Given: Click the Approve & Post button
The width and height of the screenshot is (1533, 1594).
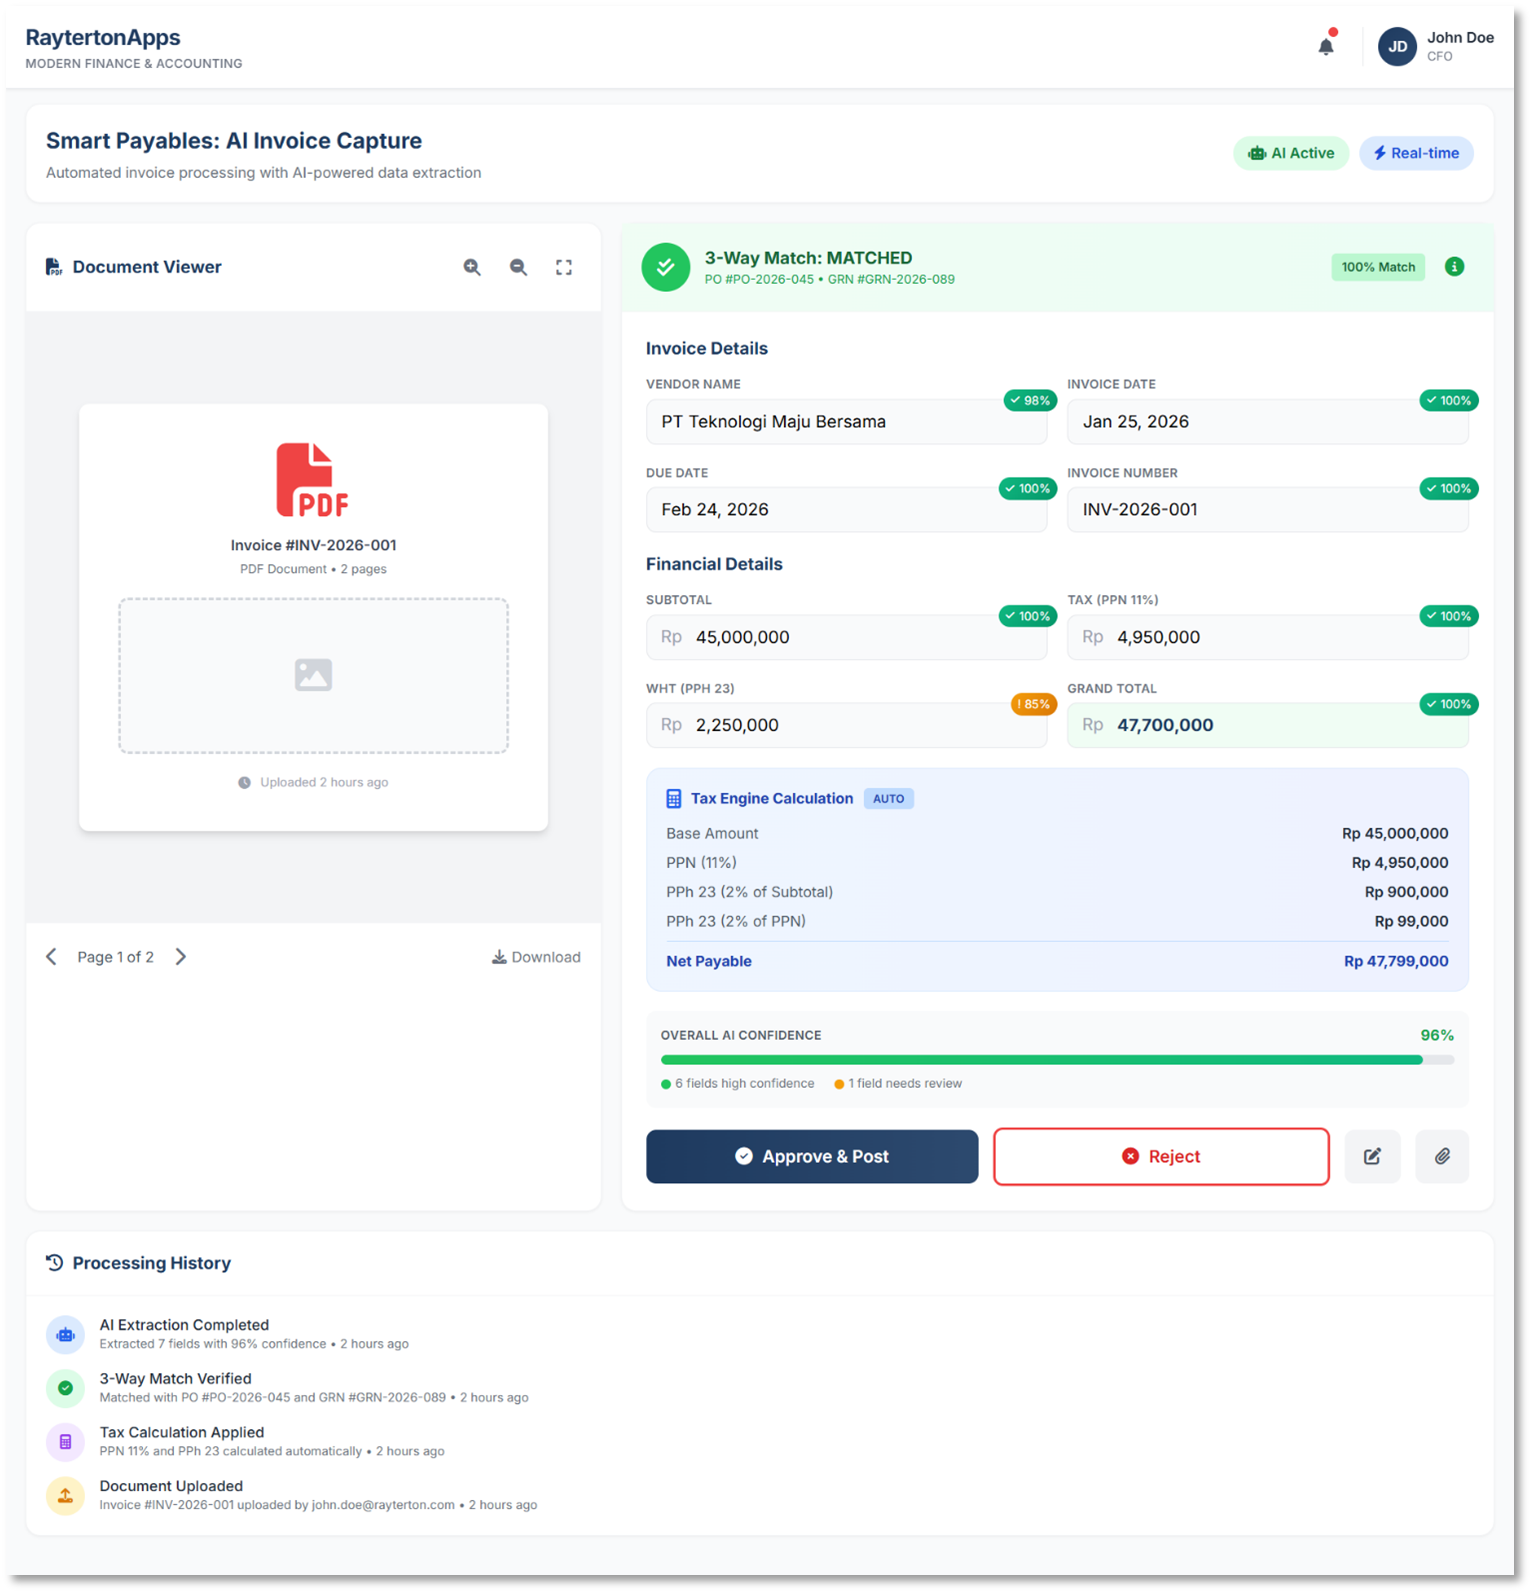Looking at the screenshot, I should pos(812,1157).
